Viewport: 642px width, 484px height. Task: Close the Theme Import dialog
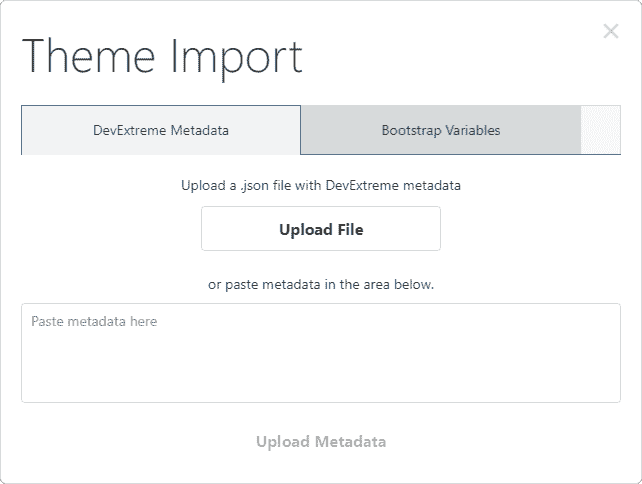pyautogui.click(x=610, y=31)
